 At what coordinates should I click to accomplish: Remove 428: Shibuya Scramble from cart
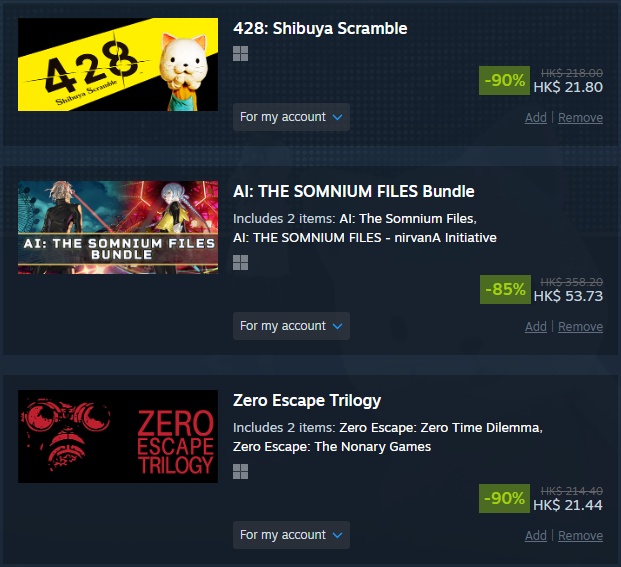tap(580, 118)
